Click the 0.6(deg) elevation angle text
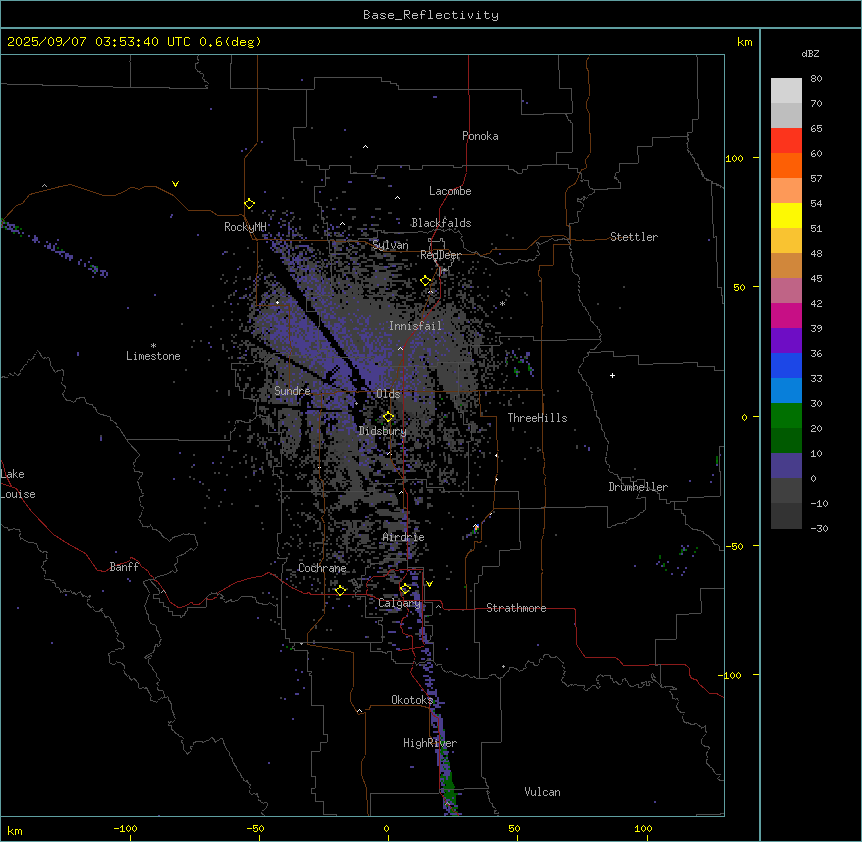862x842 pixels. click(x=230, y=42)
